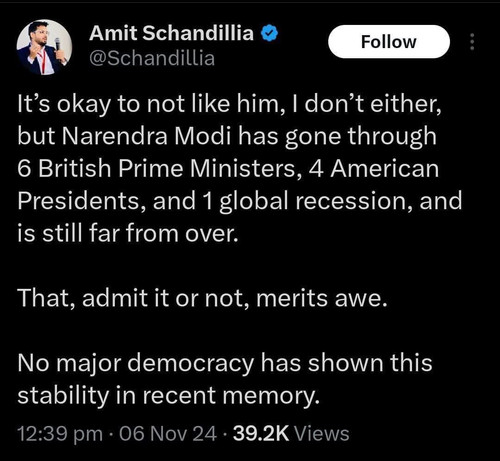500x461 pixels.
Task: Select the line "is still far from over."
Action: (x=128, y=233)
